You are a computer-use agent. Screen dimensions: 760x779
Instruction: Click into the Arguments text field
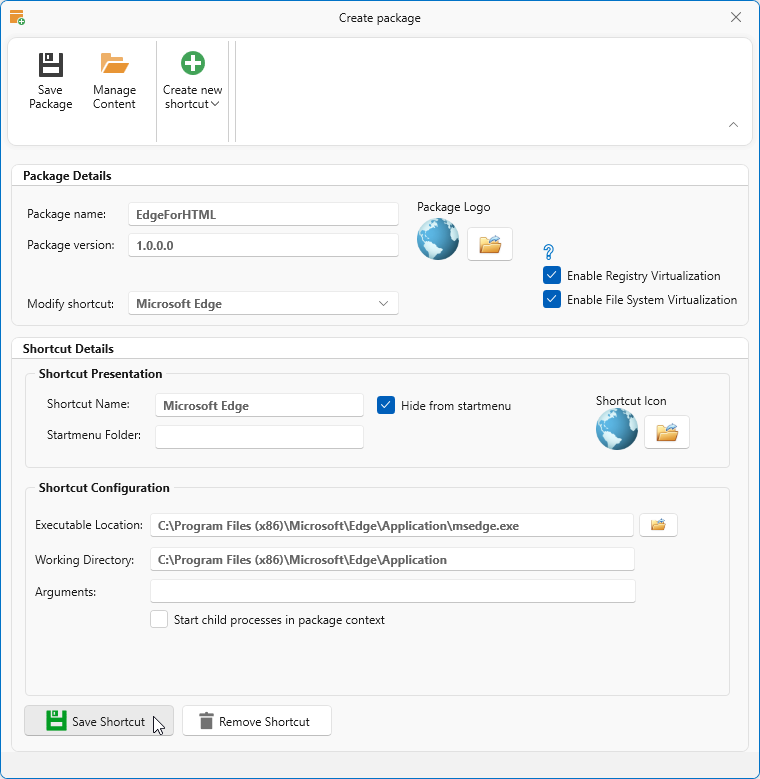(x=392, y=592)
